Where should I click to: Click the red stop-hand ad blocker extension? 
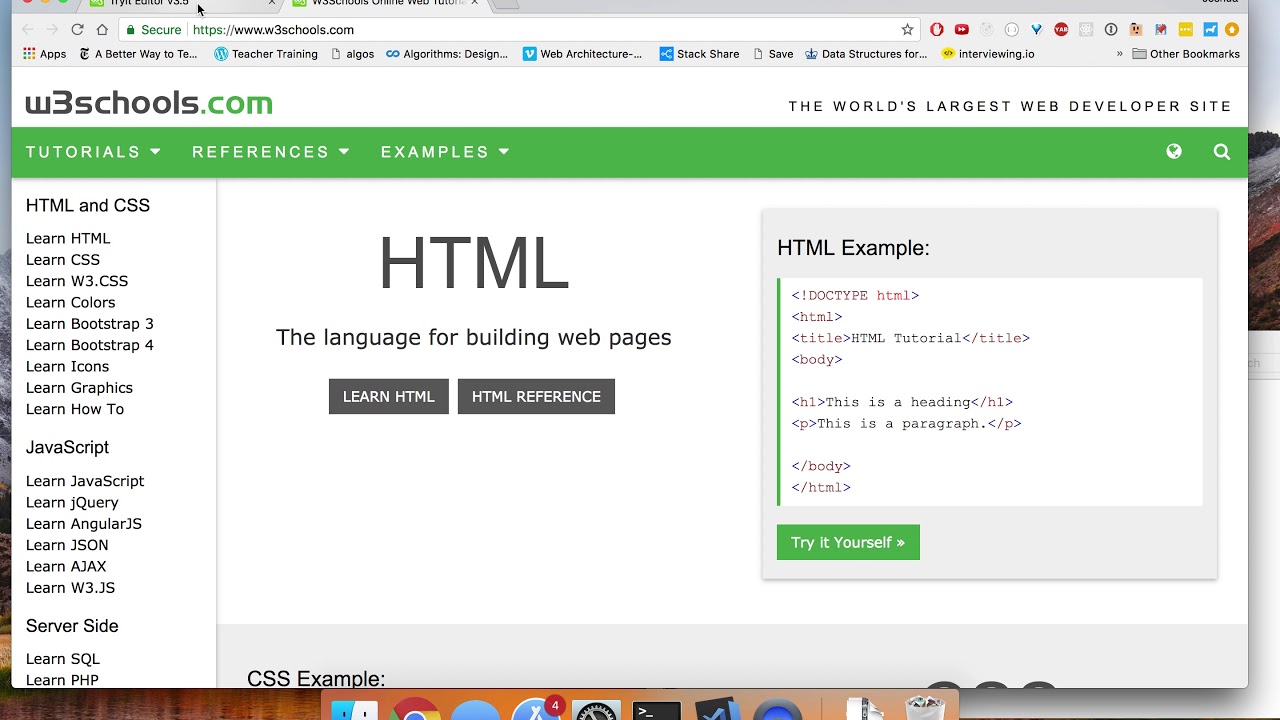coord(937,30)
